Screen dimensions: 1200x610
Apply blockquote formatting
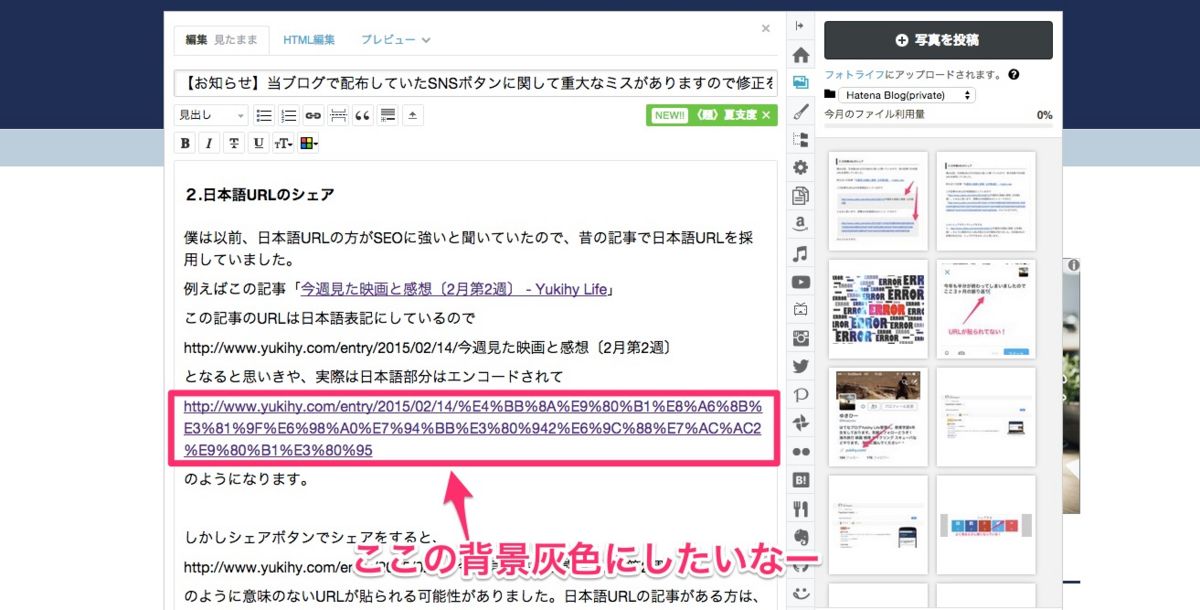[x=363, y=115]
